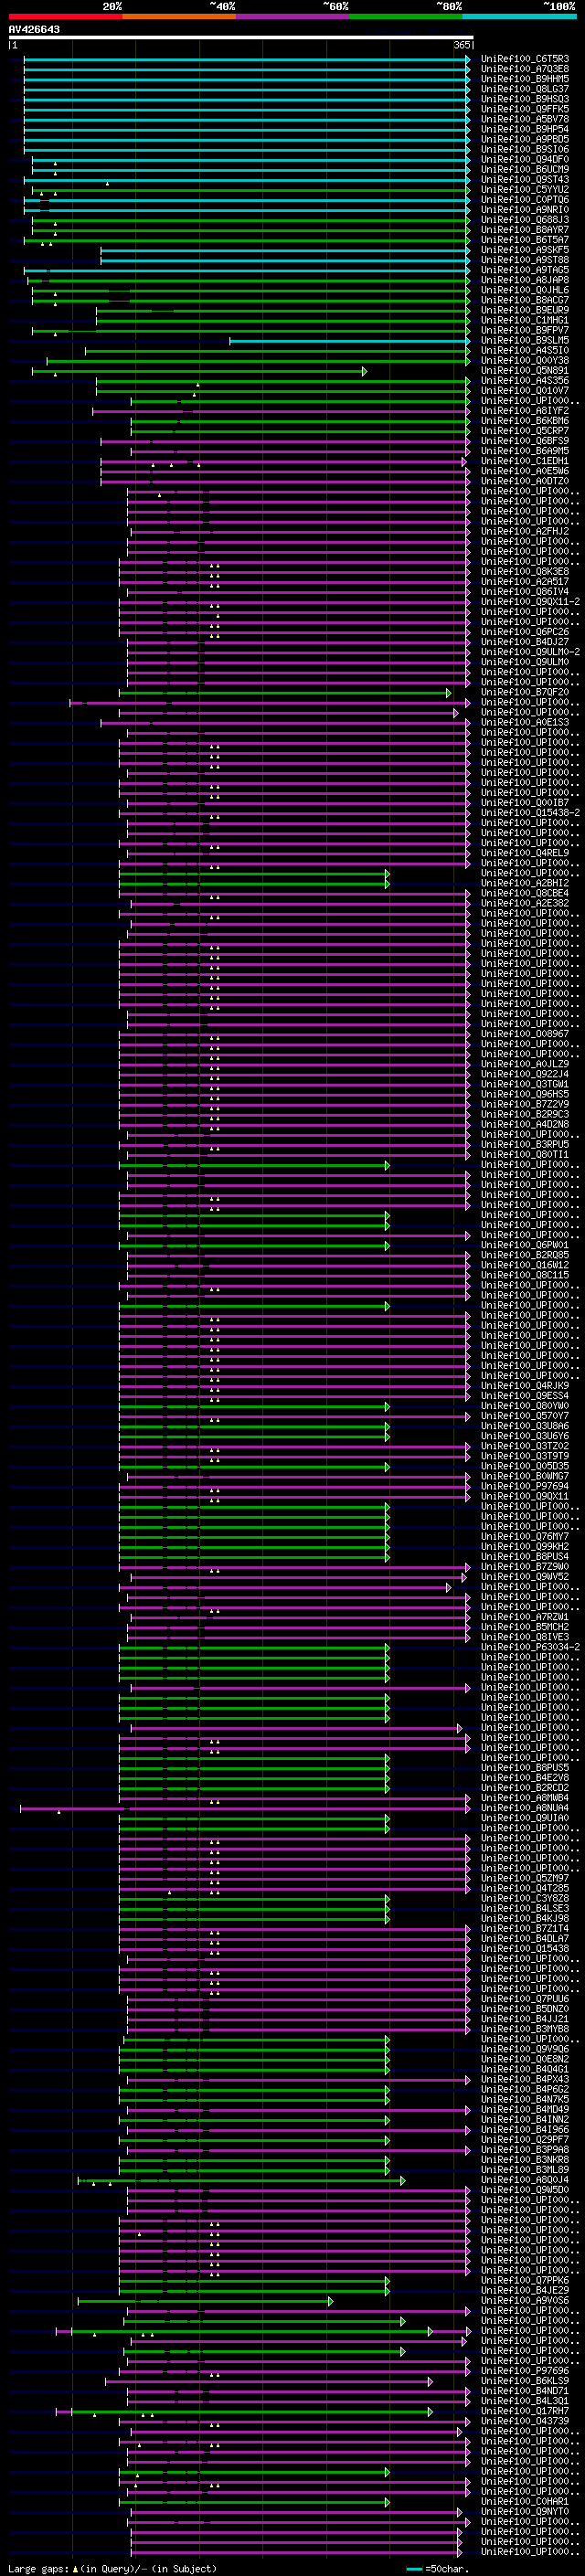Select hit label UniRef100_Q8C115

(x=525, y=1276)
